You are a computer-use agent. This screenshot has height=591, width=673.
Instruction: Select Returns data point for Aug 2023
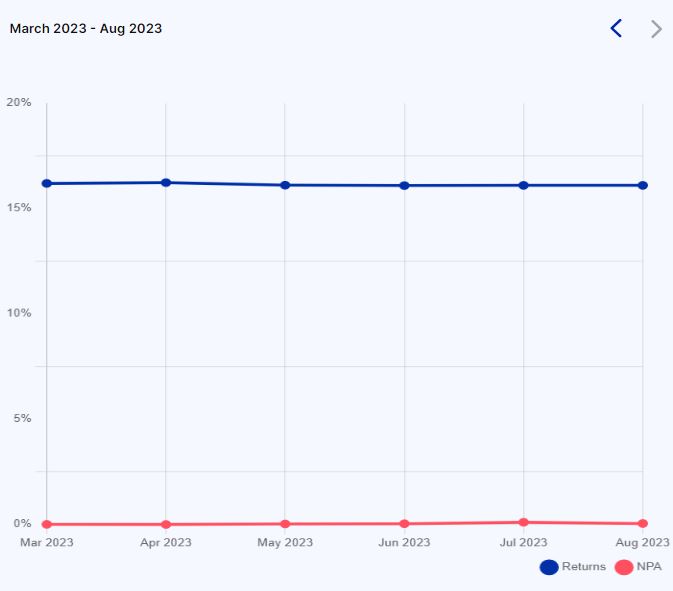643,185
